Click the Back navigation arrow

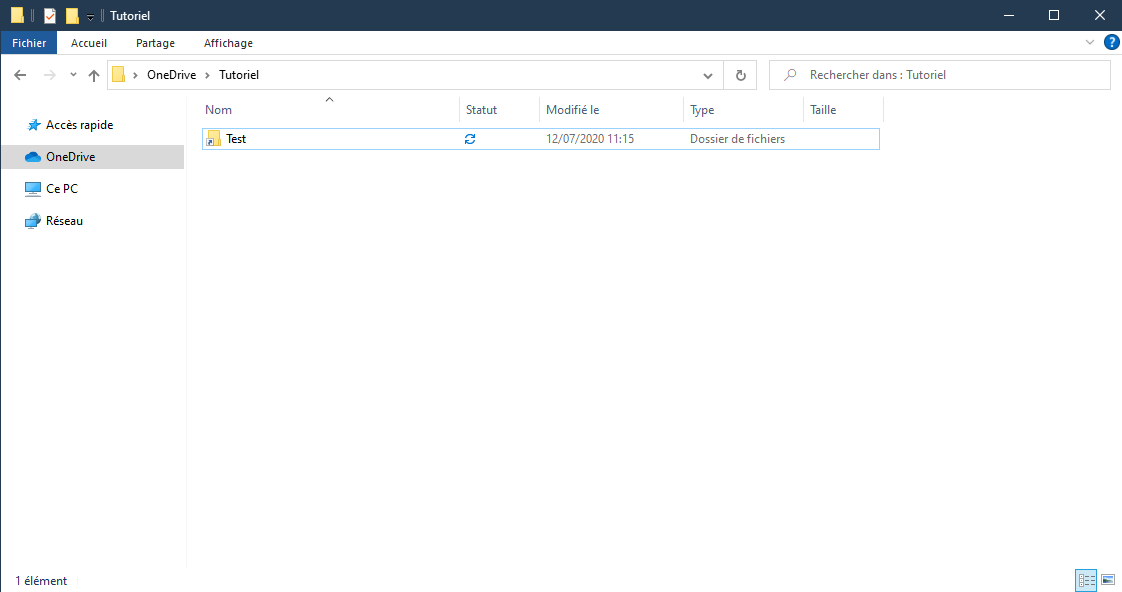pos(20,75)
